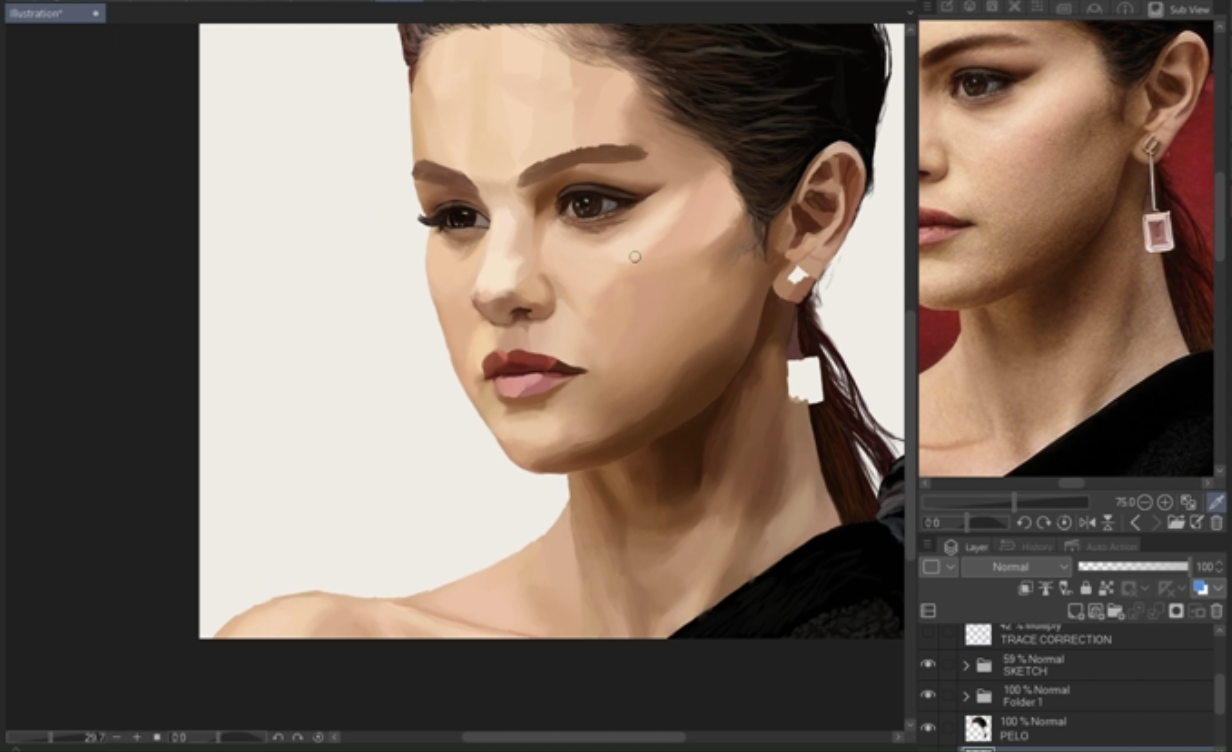Hide the Folder 1 layer
1232x752 pixels.
click(928, 695)
